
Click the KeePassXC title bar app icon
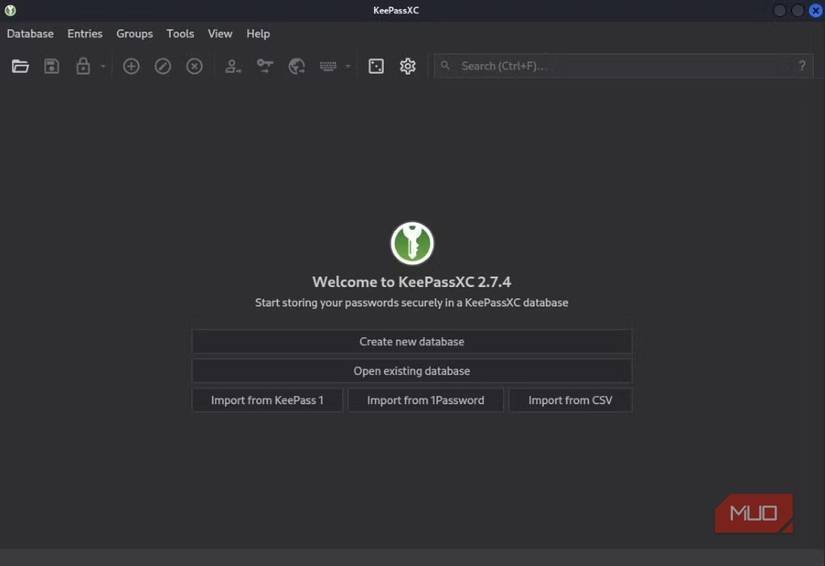point(10,10)
